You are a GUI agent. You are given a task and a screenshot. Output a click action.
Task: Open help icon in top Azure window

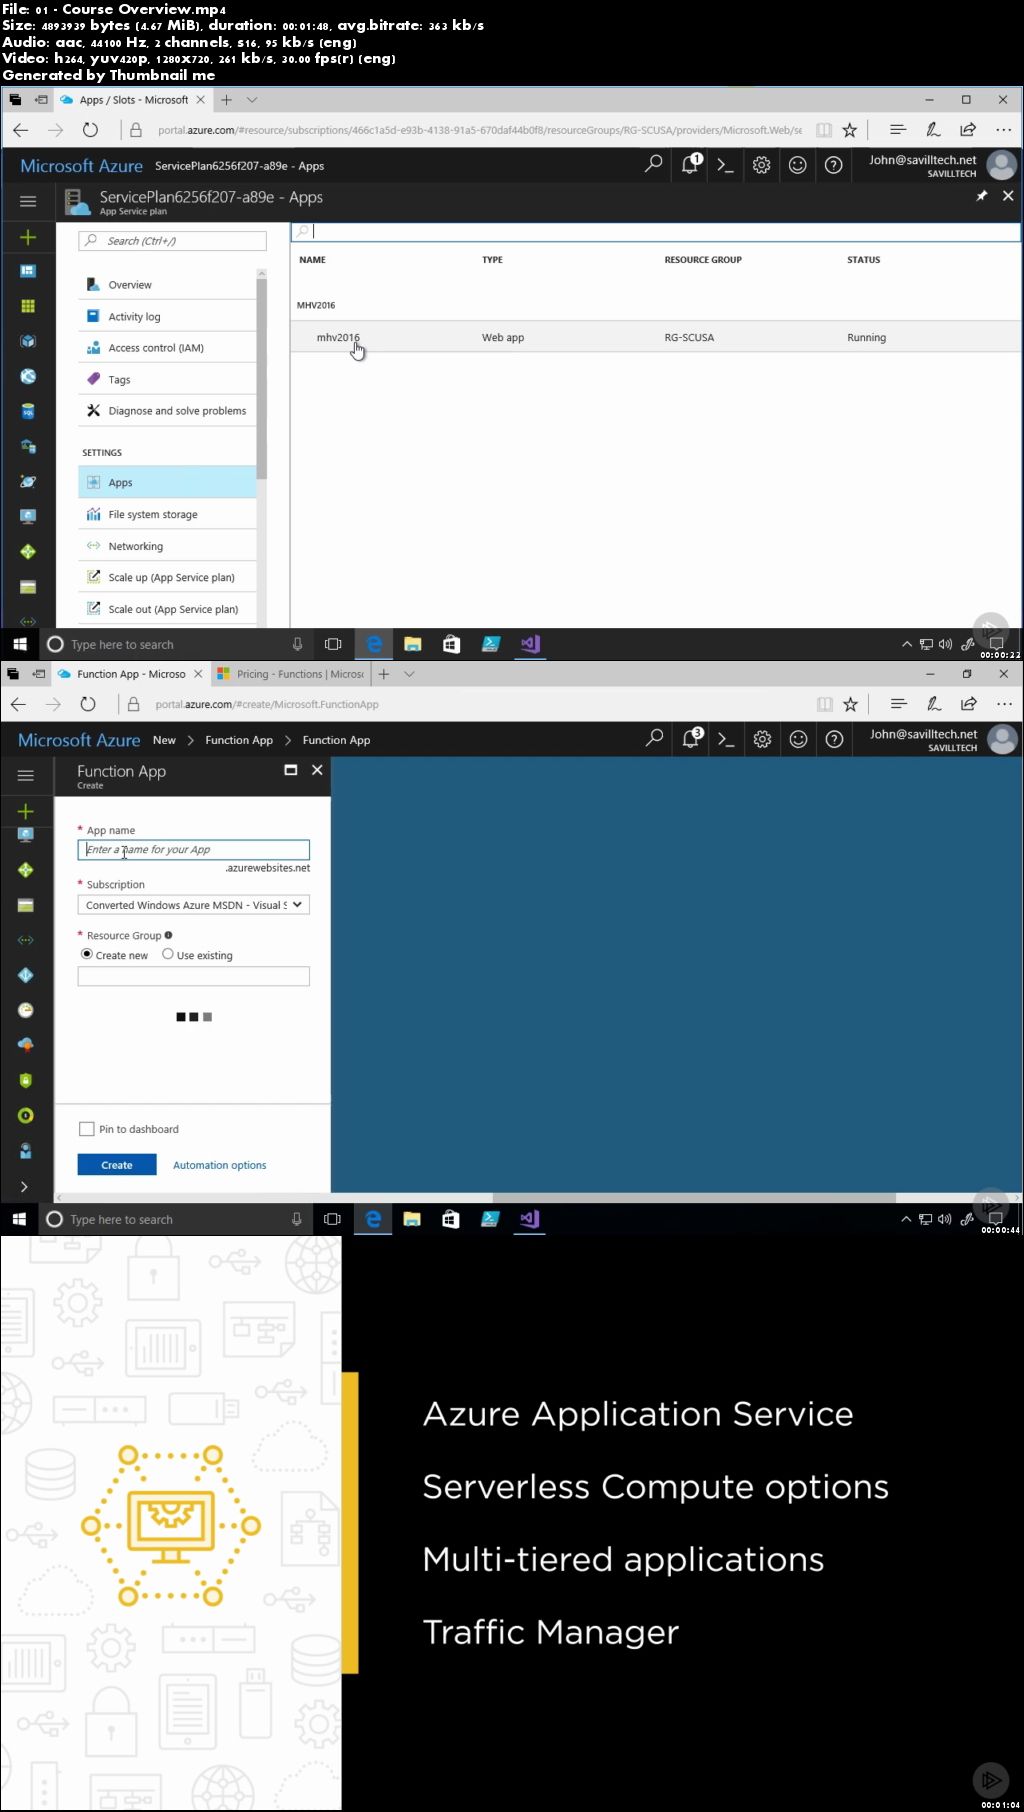pos(833,165)
